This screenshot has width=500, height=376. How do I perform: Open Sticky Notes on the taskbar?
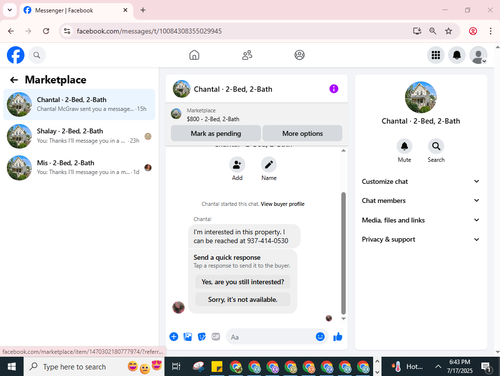pyautogui.click(x=217, y=367)
